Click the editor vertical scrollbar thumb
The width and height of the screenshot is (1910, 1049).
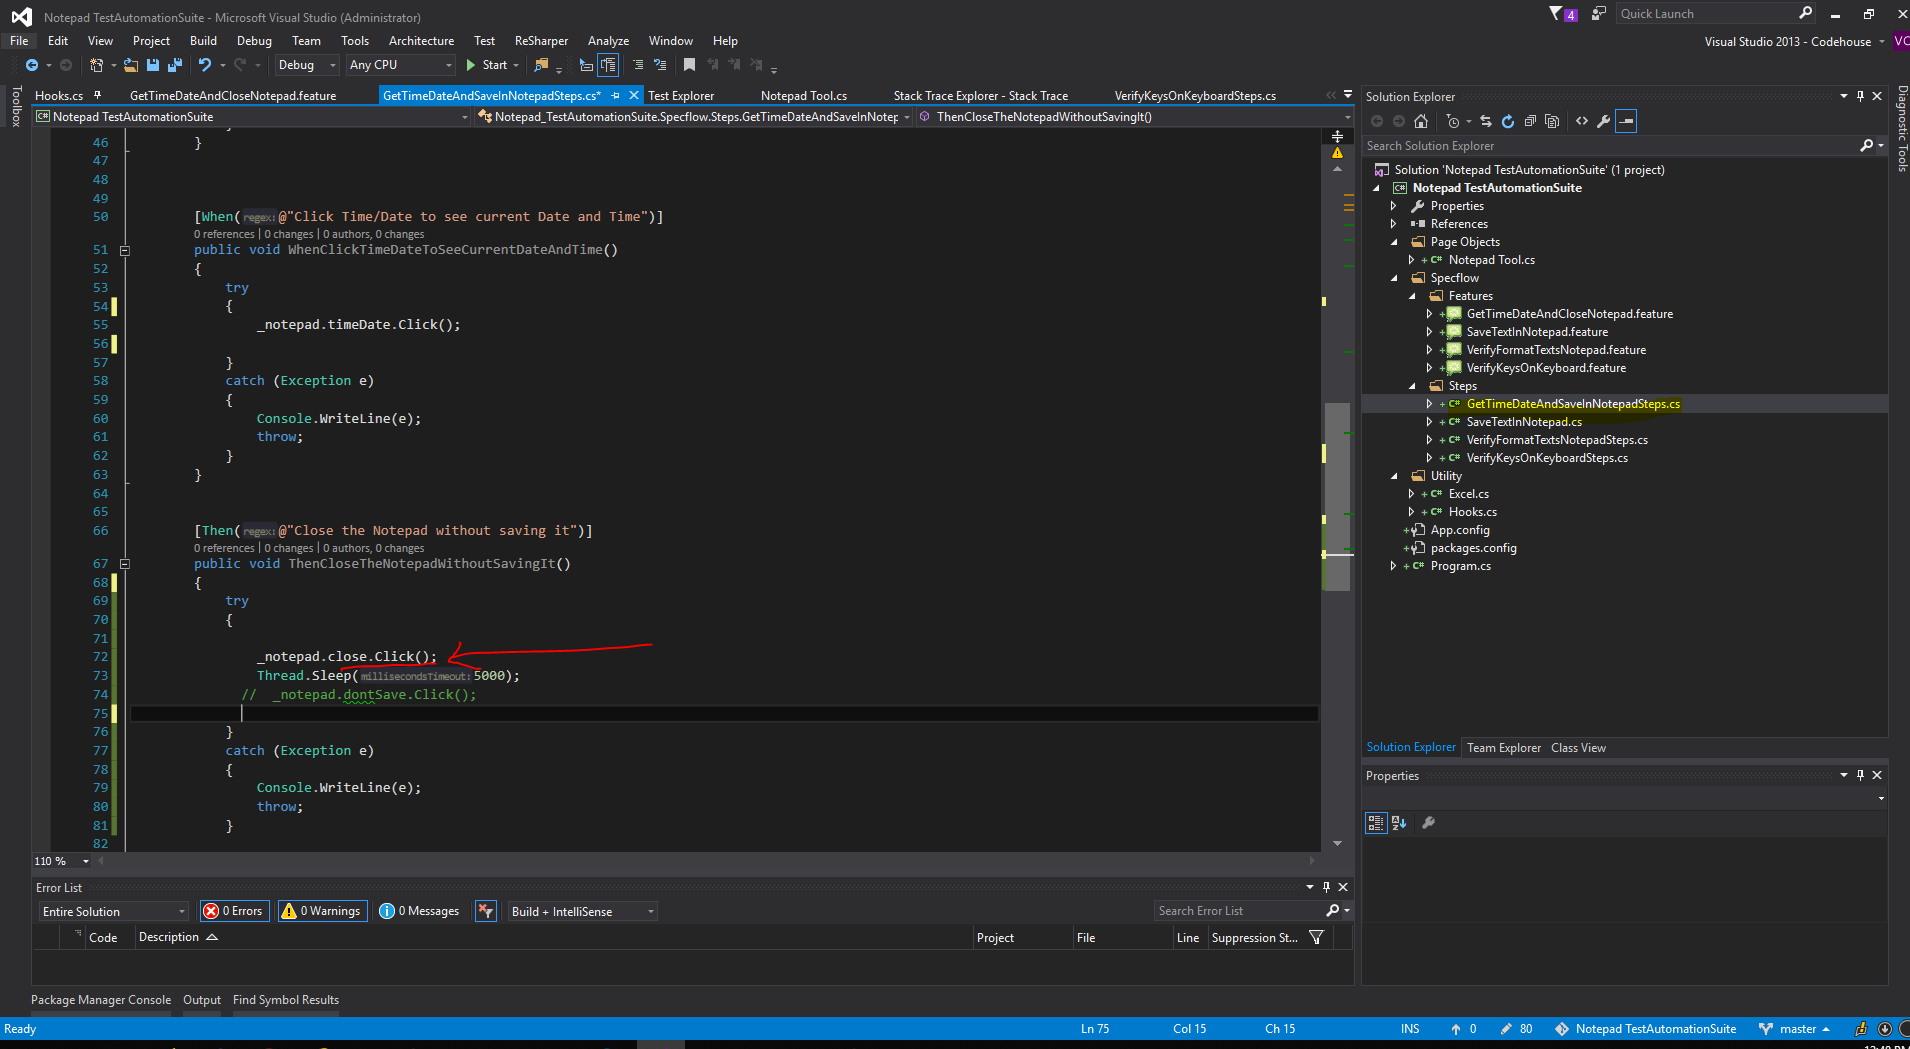pos(1337,496)
